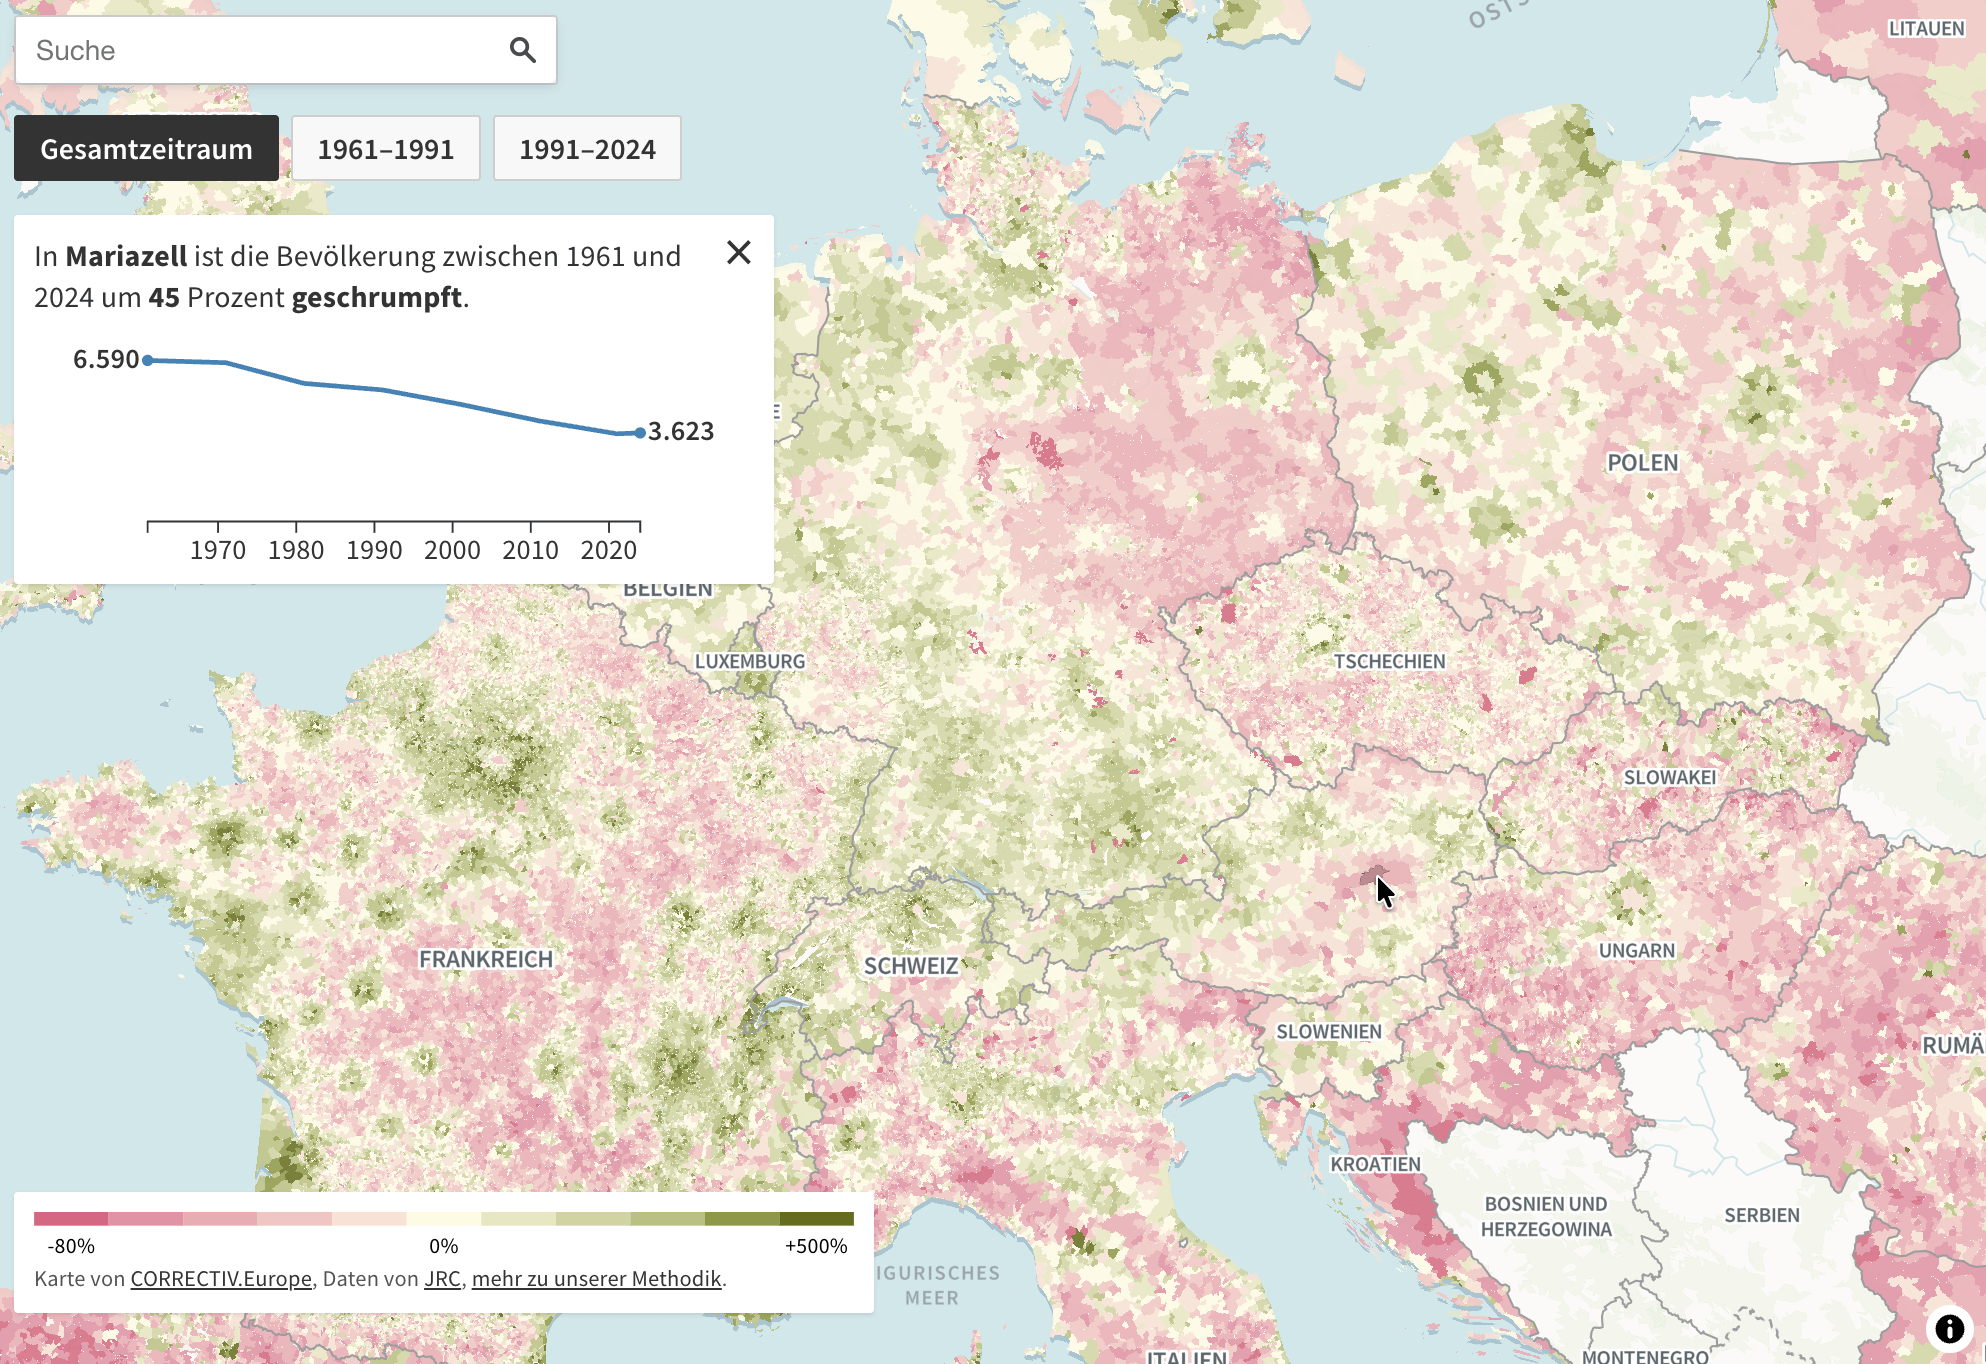Click the search magnifier icon
This screenshot has height=1364, width=1986.
click(524, 49)
